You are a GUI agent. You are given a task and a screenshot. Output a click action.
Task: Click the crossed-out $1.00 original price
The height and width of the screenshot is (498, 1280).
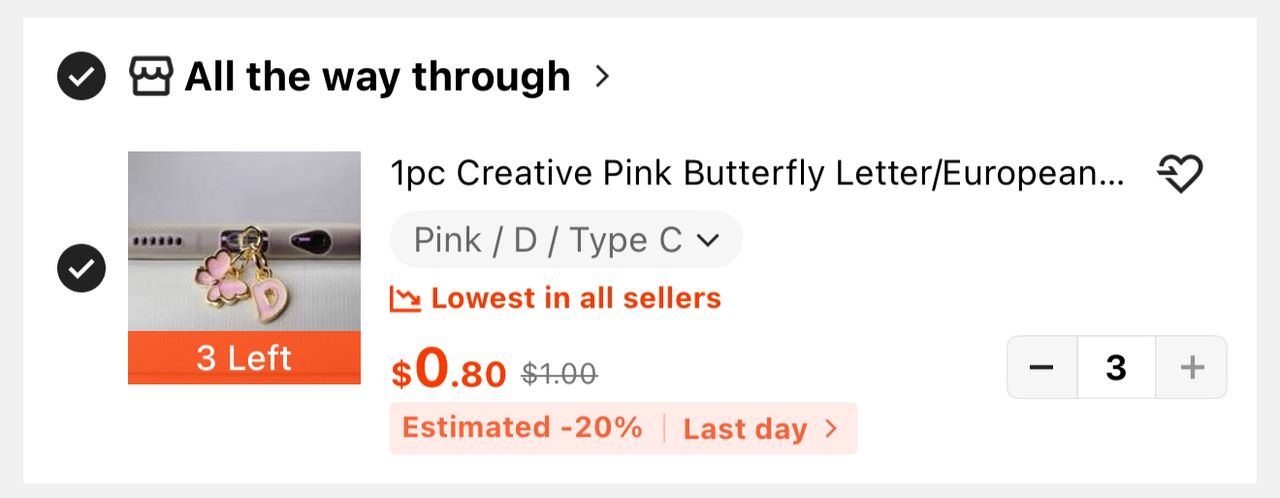click(x=560, y=374)
